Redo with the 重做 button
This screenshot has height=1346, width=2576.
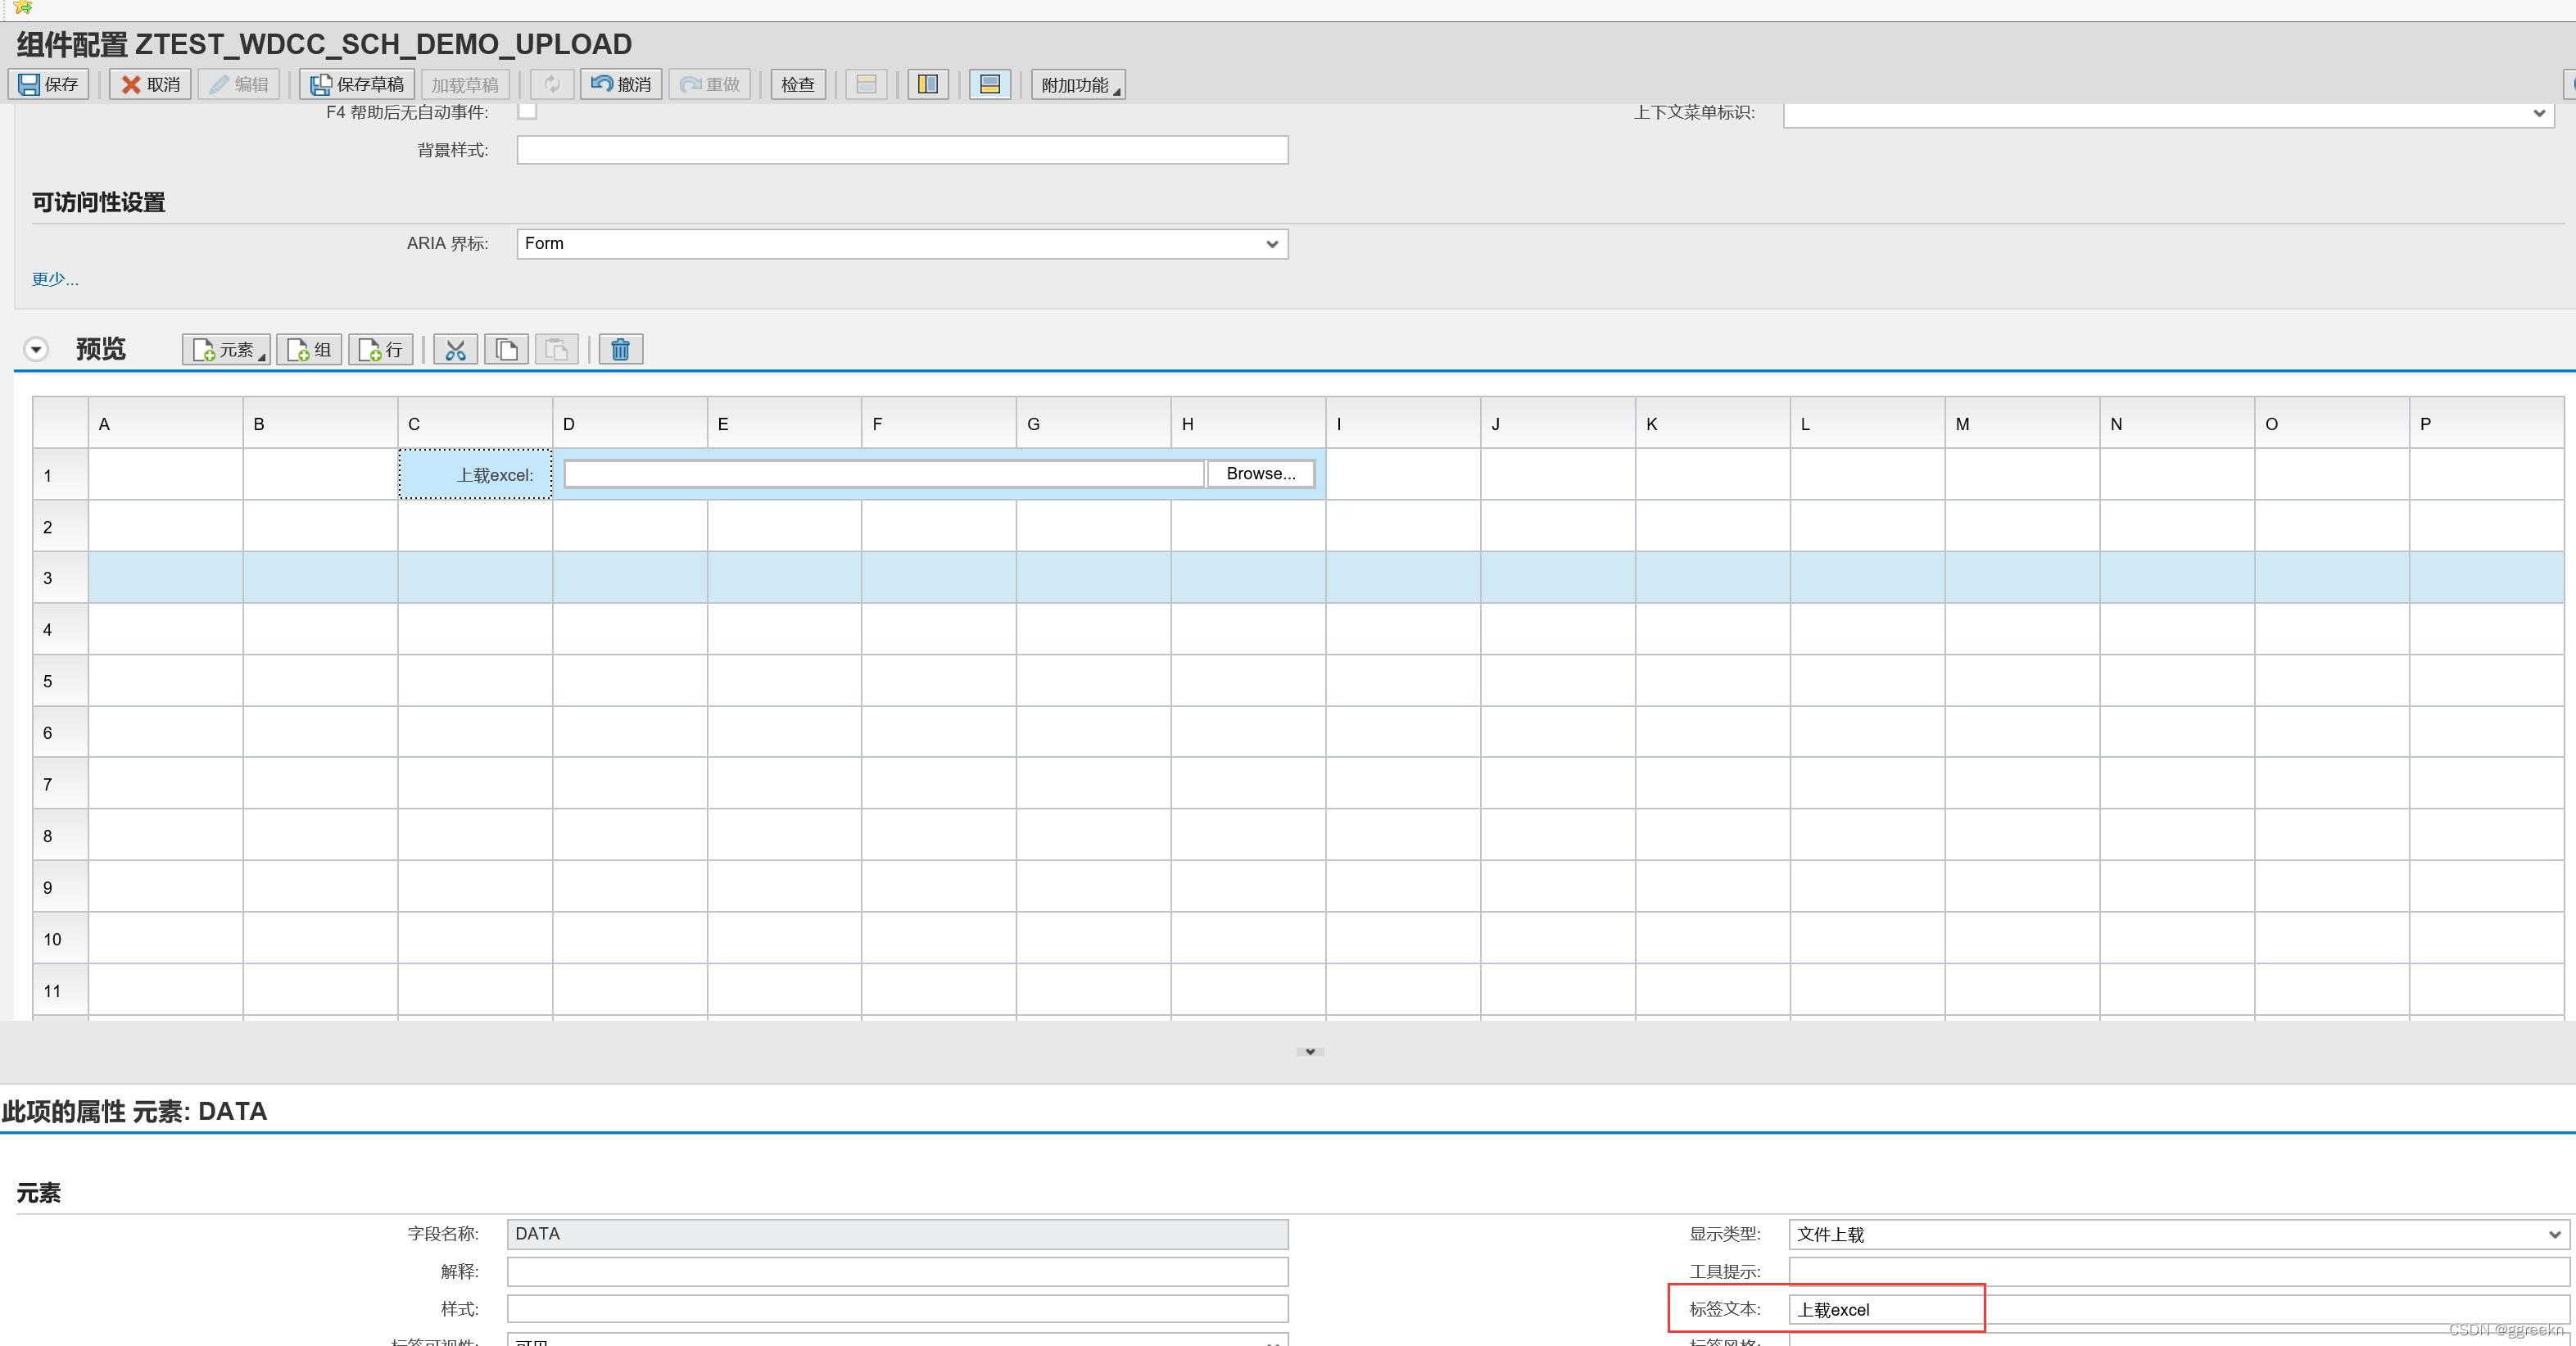click(x=710, y=84)
